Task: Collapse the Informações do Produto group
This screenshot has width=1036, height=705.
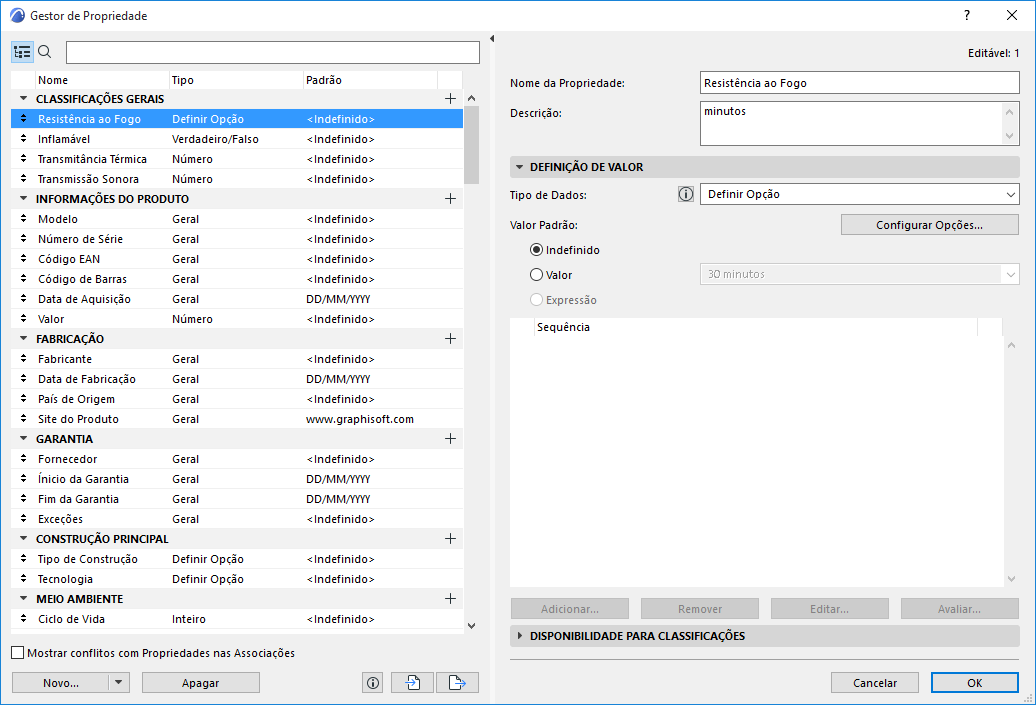Action: point(24,199)
